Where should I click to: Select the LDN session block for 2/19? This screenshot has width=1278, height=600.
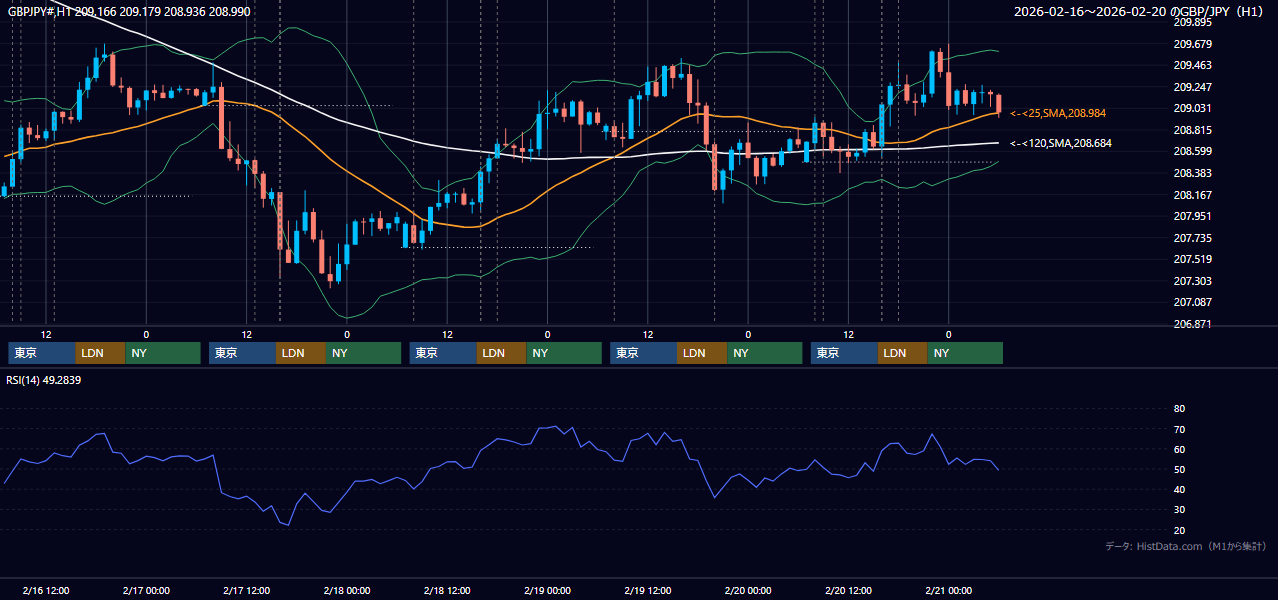(x=702, y=353)
